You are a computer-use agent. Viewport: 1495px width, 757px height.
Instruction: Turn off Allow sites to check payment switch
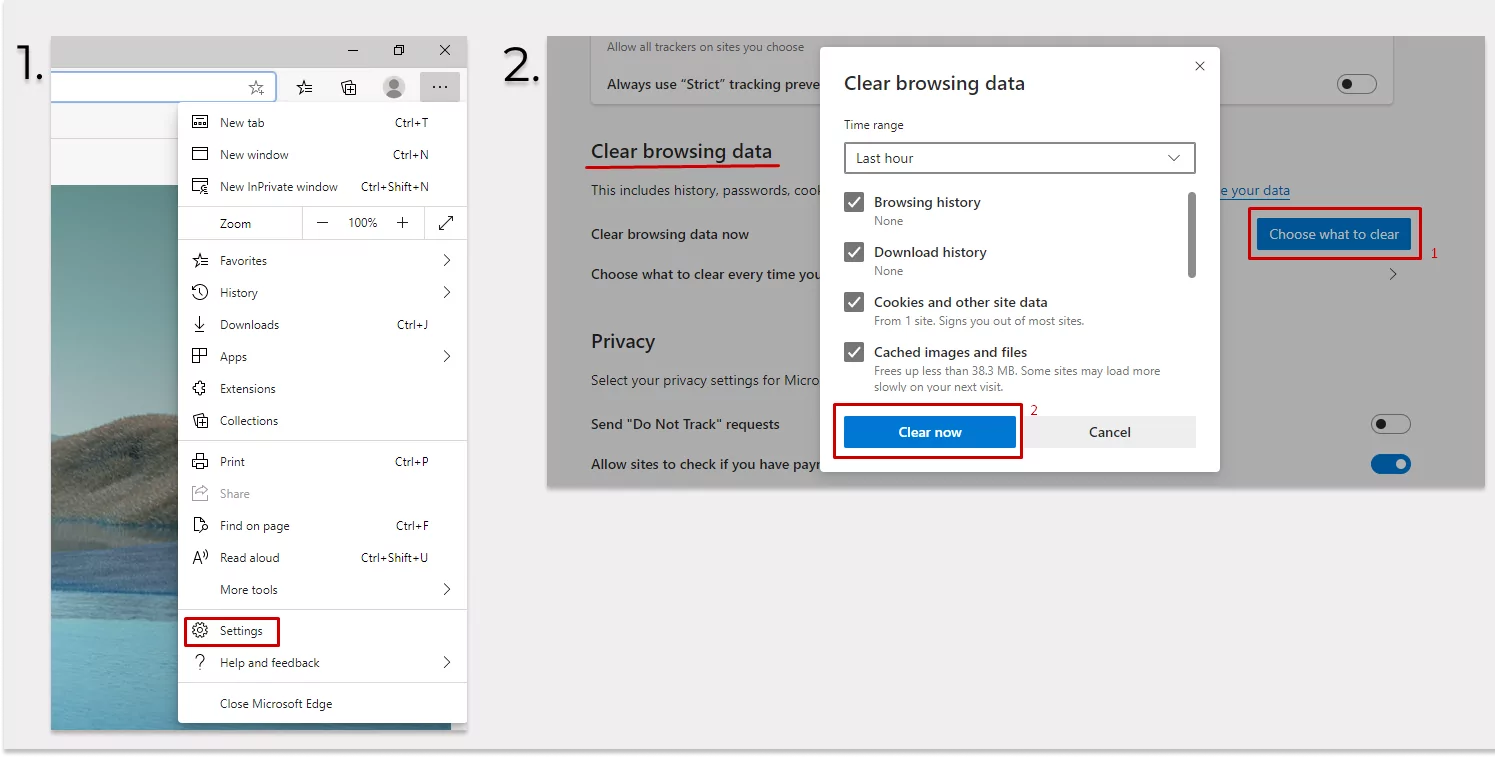point(1391,464)
